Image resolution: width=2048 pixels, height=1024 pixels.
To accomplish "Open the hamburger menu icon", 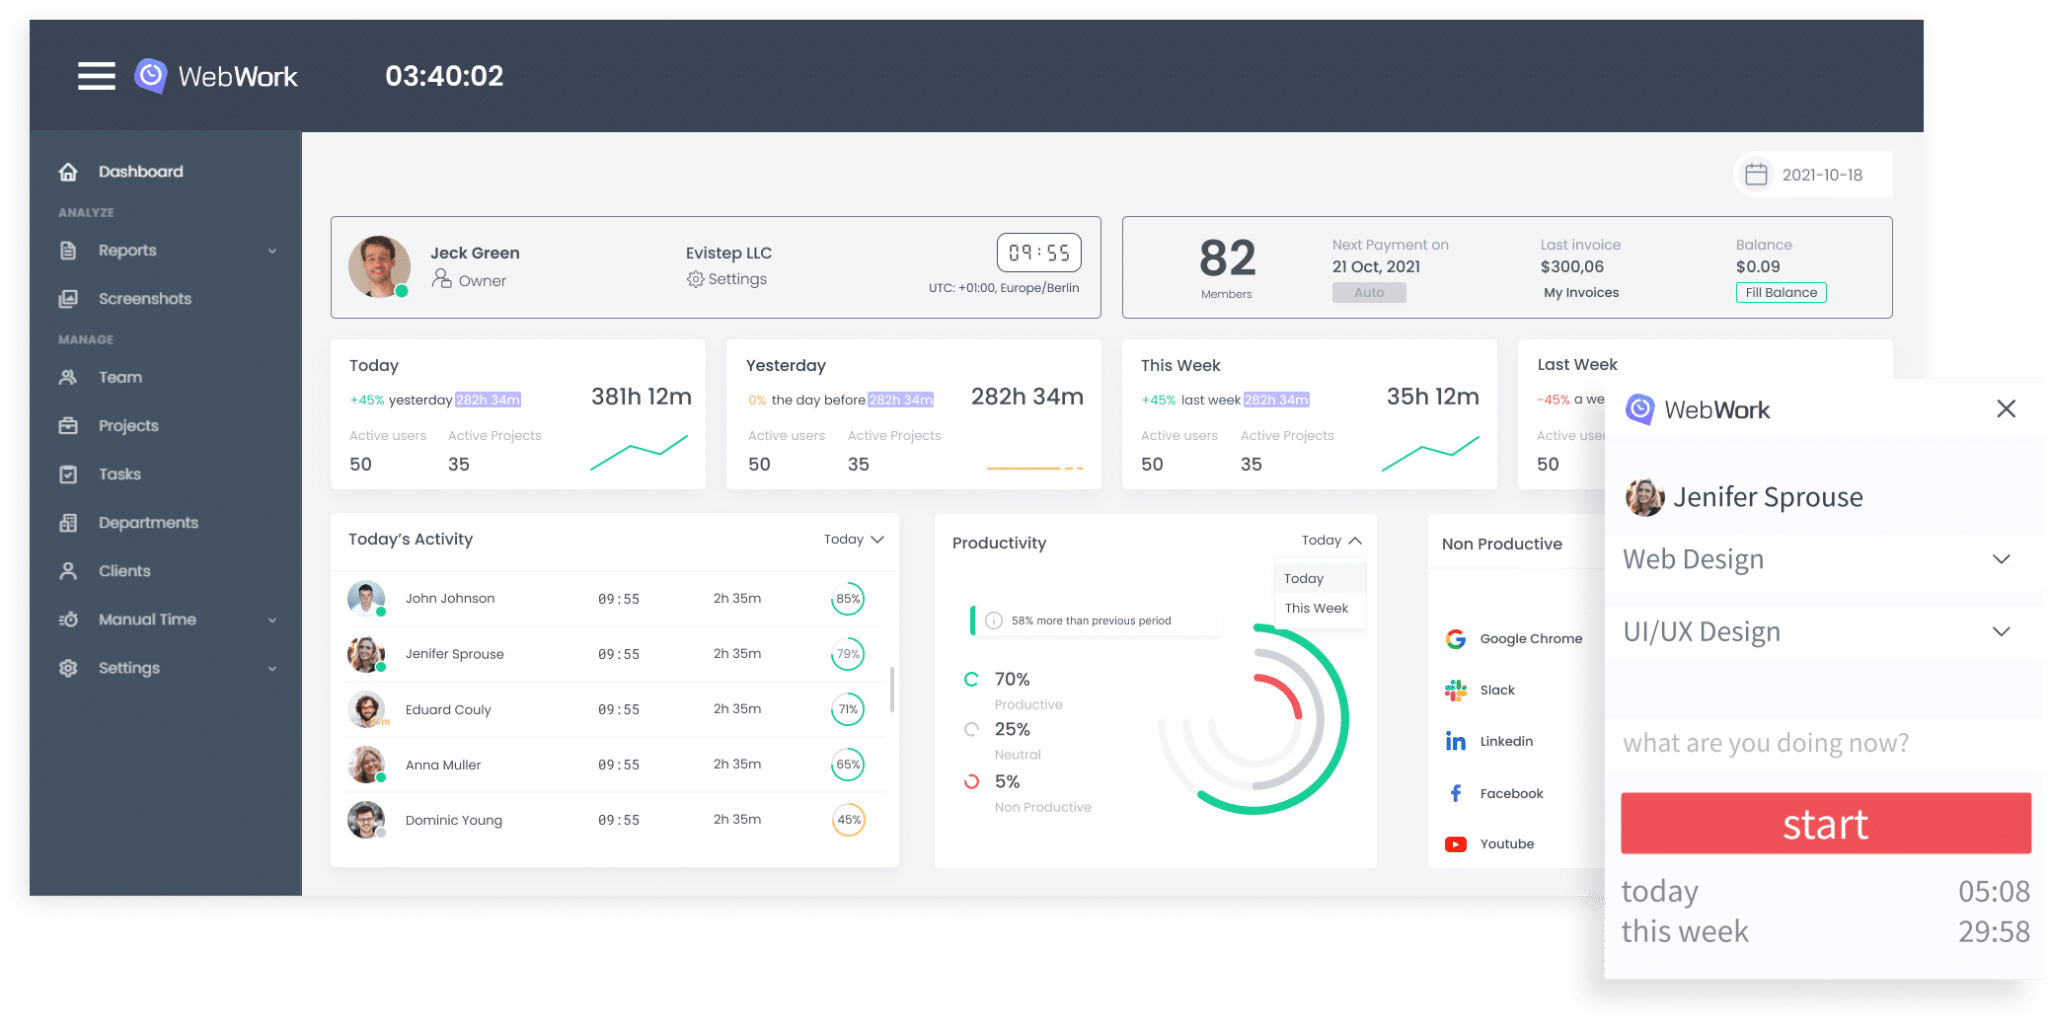I will 96,76.
